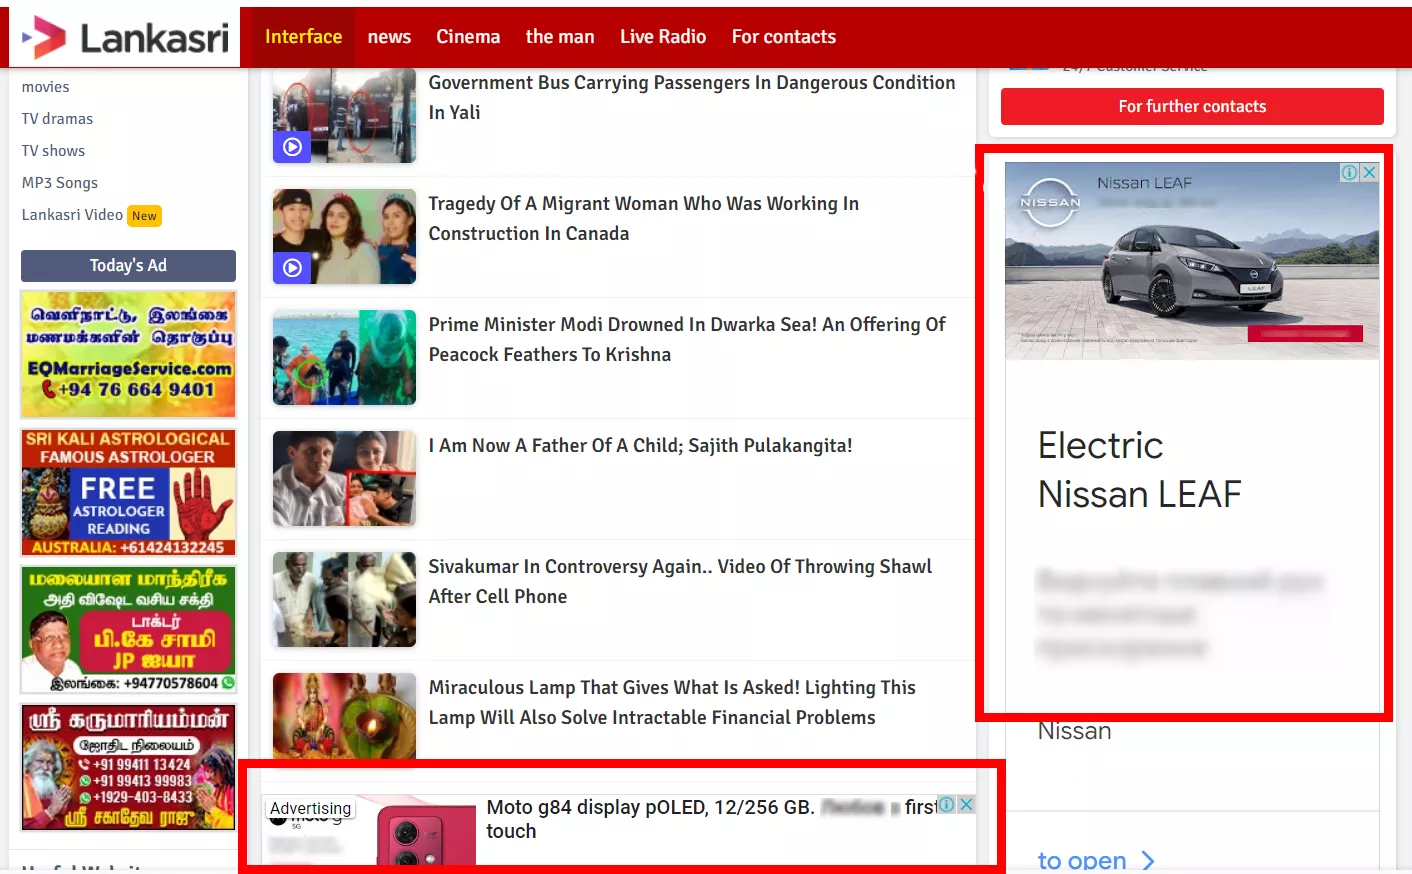Open the TV dramas link

tap(57, 119)
